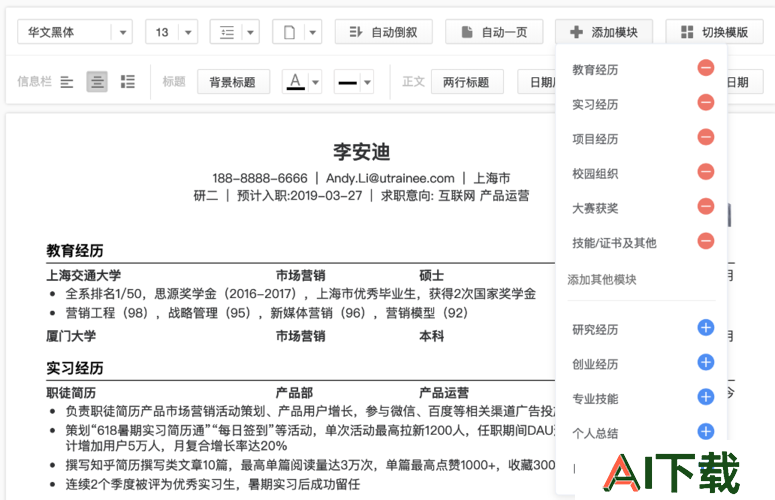Select 专业技能 in the module menu
This screenshot has width=775, height=500.
tap(595, 399)
